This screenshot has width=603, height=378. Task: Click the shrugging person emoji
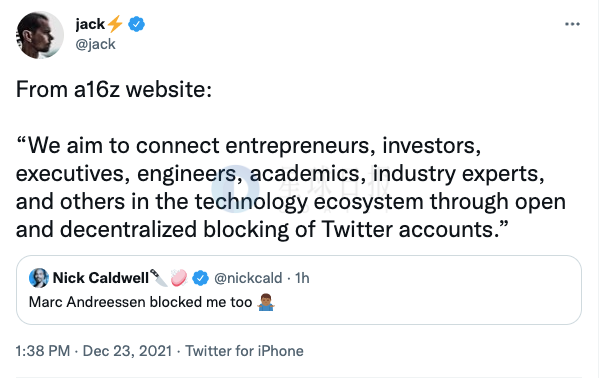click(x=266, y=302)
